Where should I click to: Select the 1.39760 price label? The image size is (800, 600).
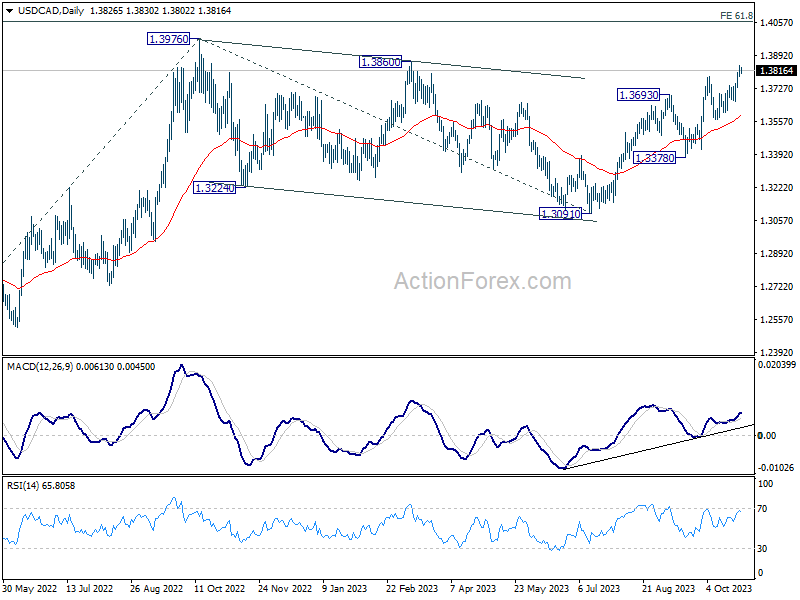(168, 39)
